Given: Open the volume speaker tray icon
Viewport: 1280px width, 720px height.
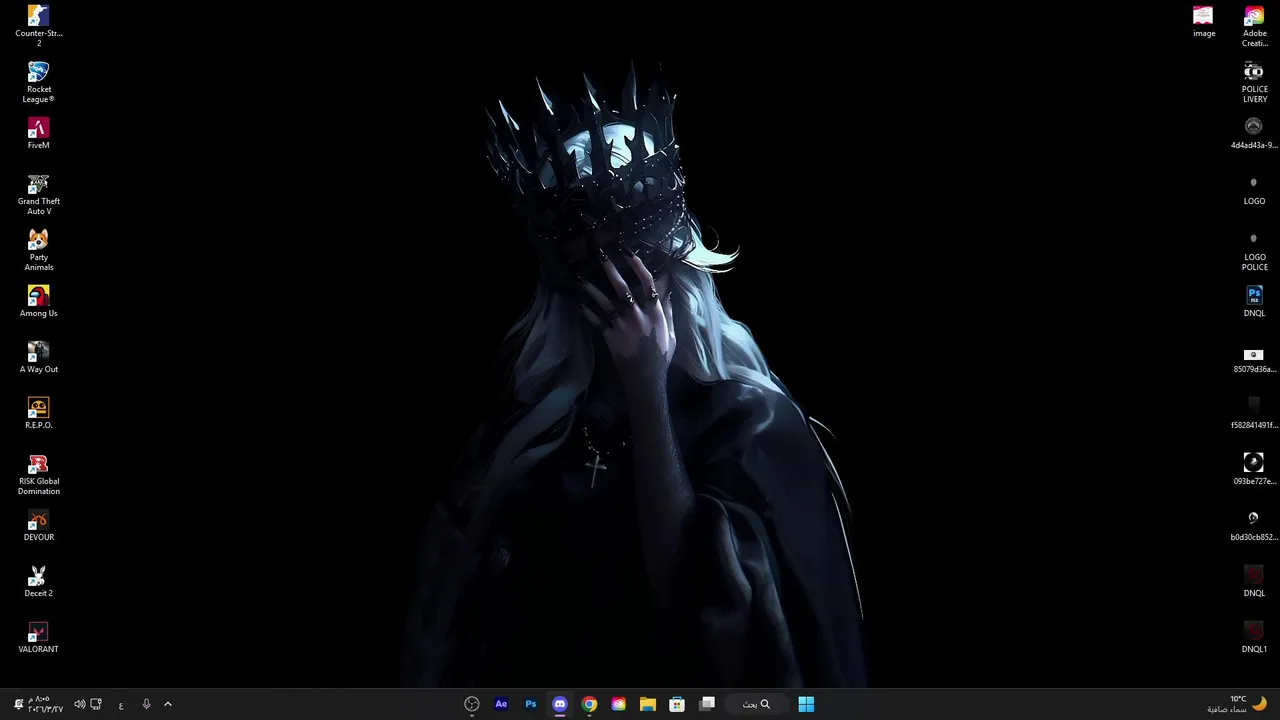Looking at the screenshot, I should click(x=79, y=704).
